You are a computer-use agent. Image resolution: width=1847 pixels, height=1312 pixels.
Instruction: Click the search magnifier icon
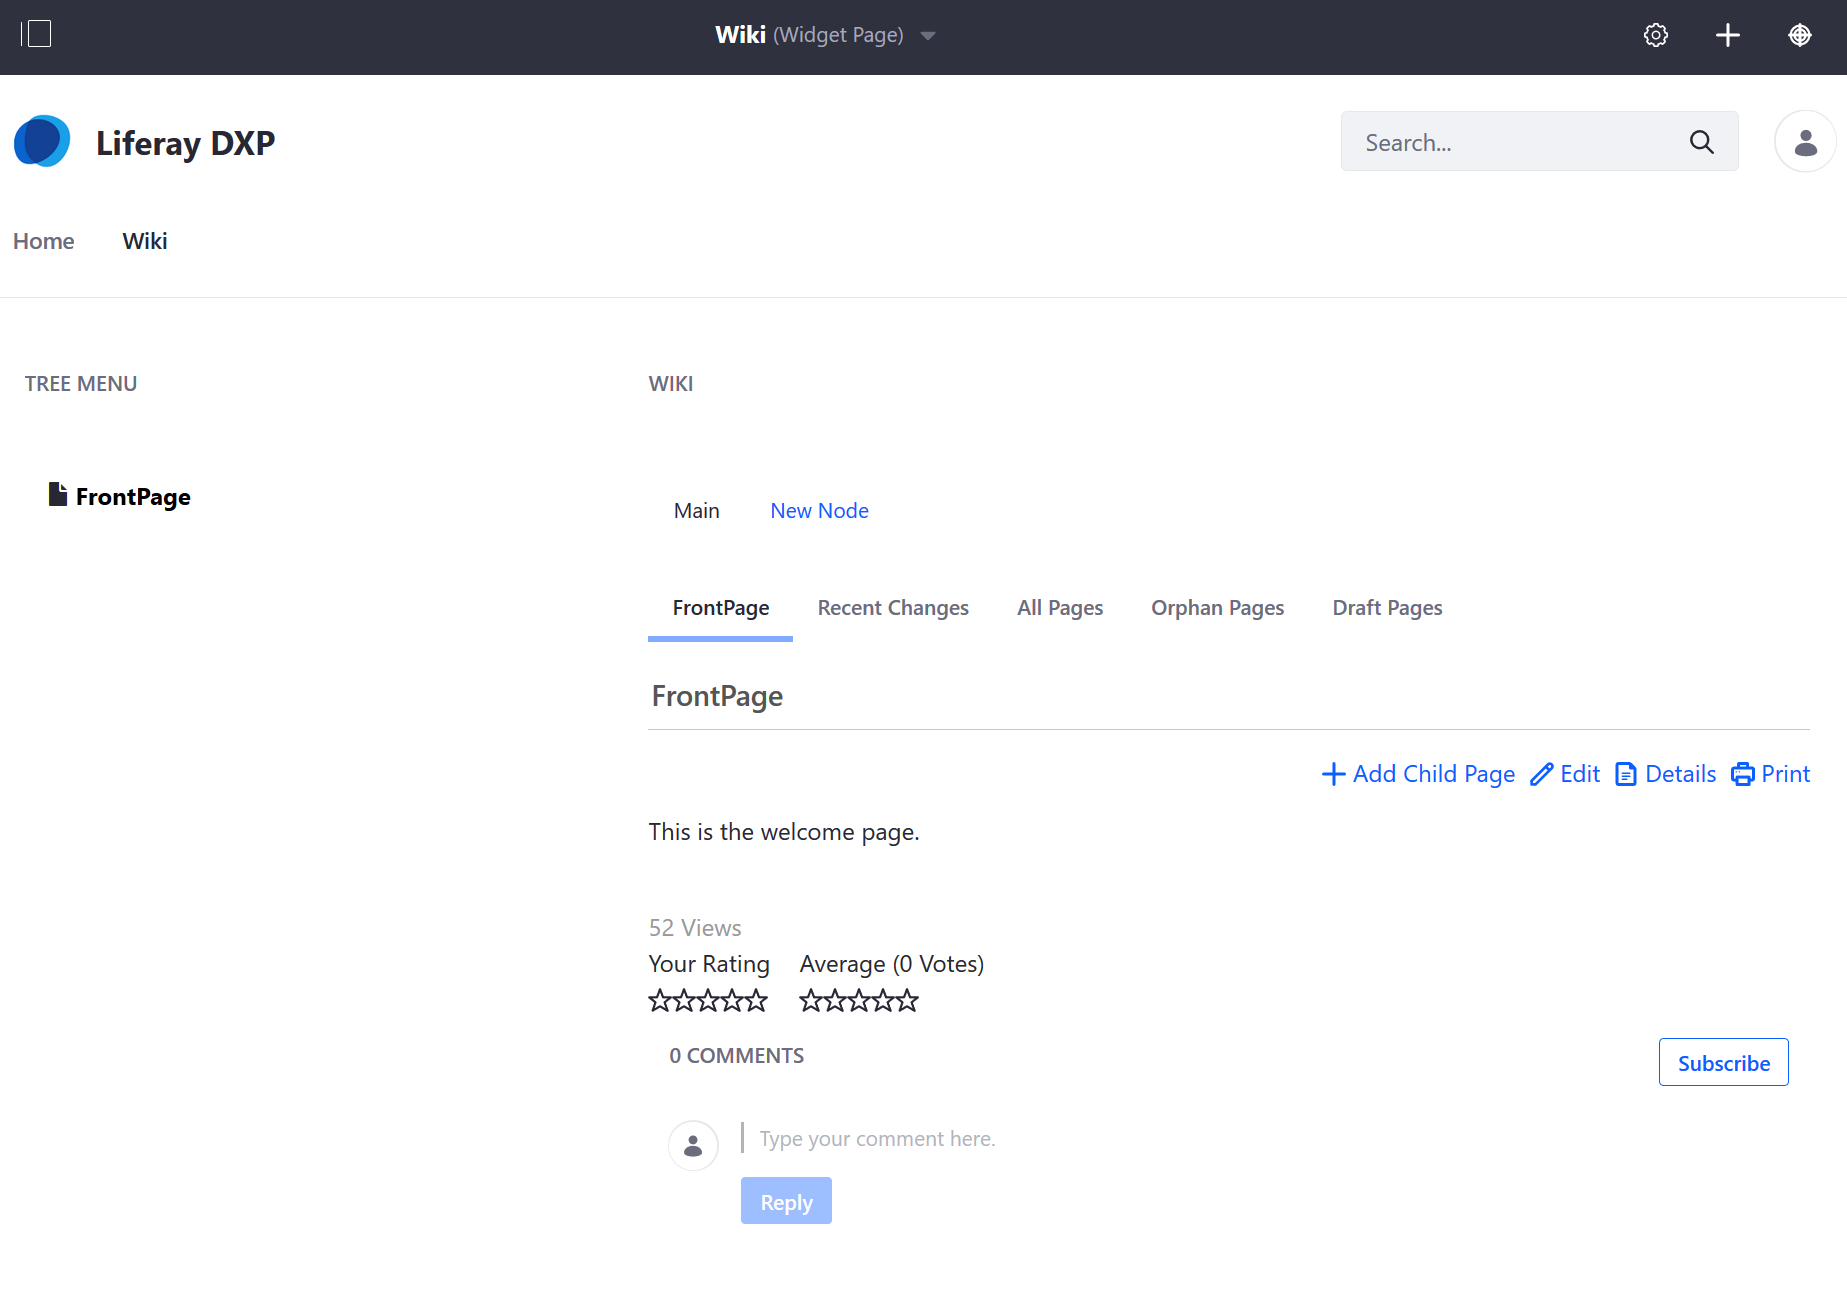pyautogui.click(x=1702, y=142)
